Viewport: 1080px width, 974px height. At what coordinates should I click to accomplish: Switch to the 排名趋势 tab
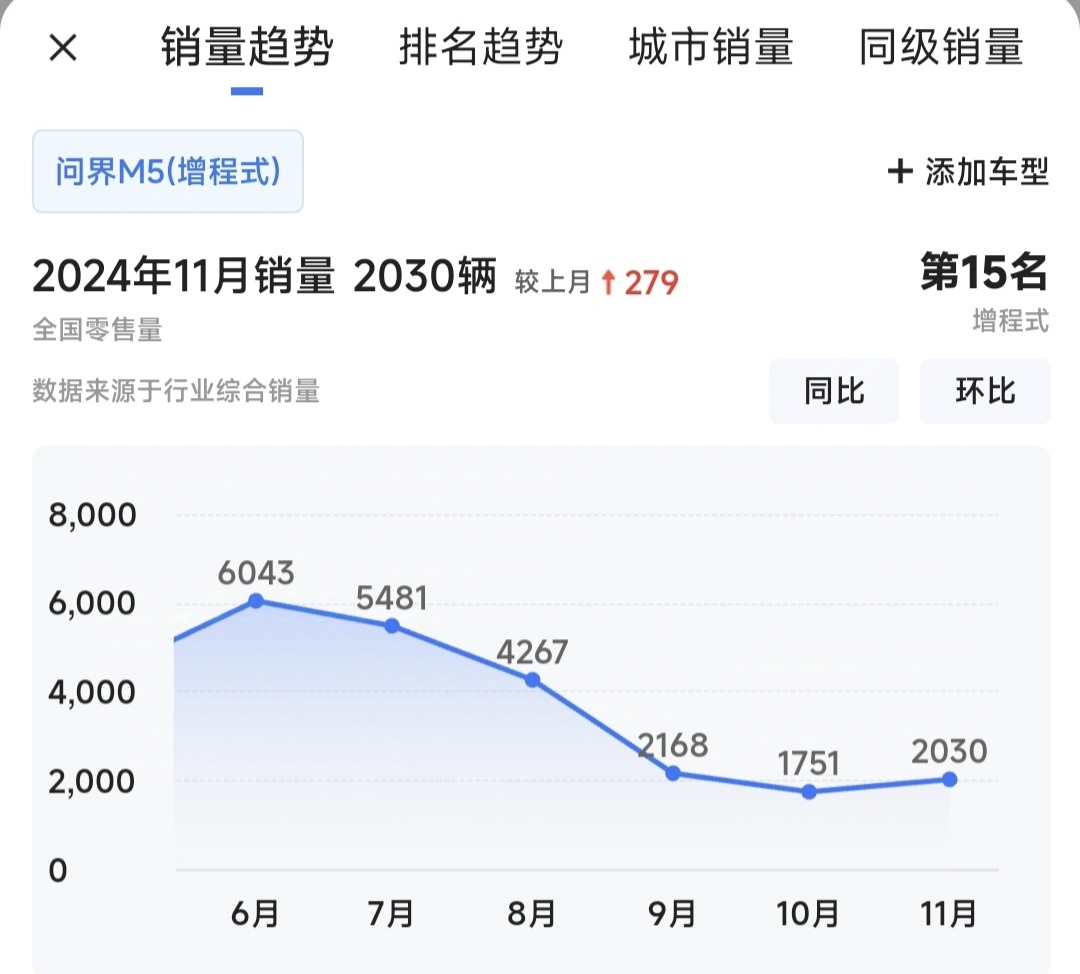click(x=481, y=47)
